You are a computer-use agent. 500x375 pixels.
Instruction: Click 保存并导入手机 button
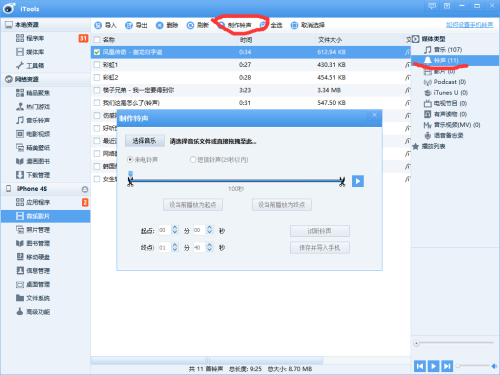(320, 248)
